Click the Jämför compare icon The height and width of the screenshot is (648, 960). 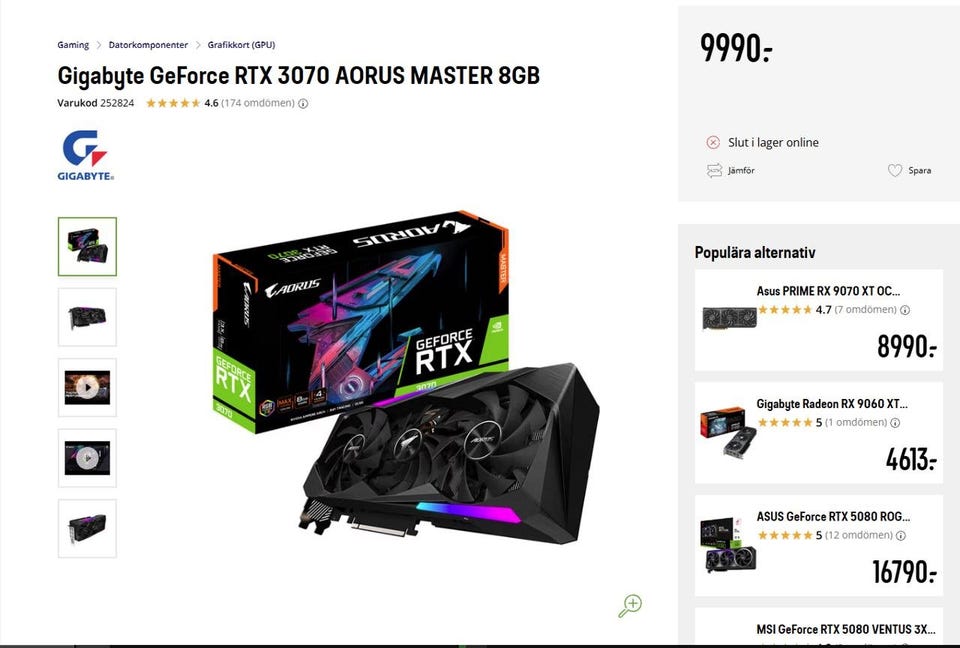[714, 170]
